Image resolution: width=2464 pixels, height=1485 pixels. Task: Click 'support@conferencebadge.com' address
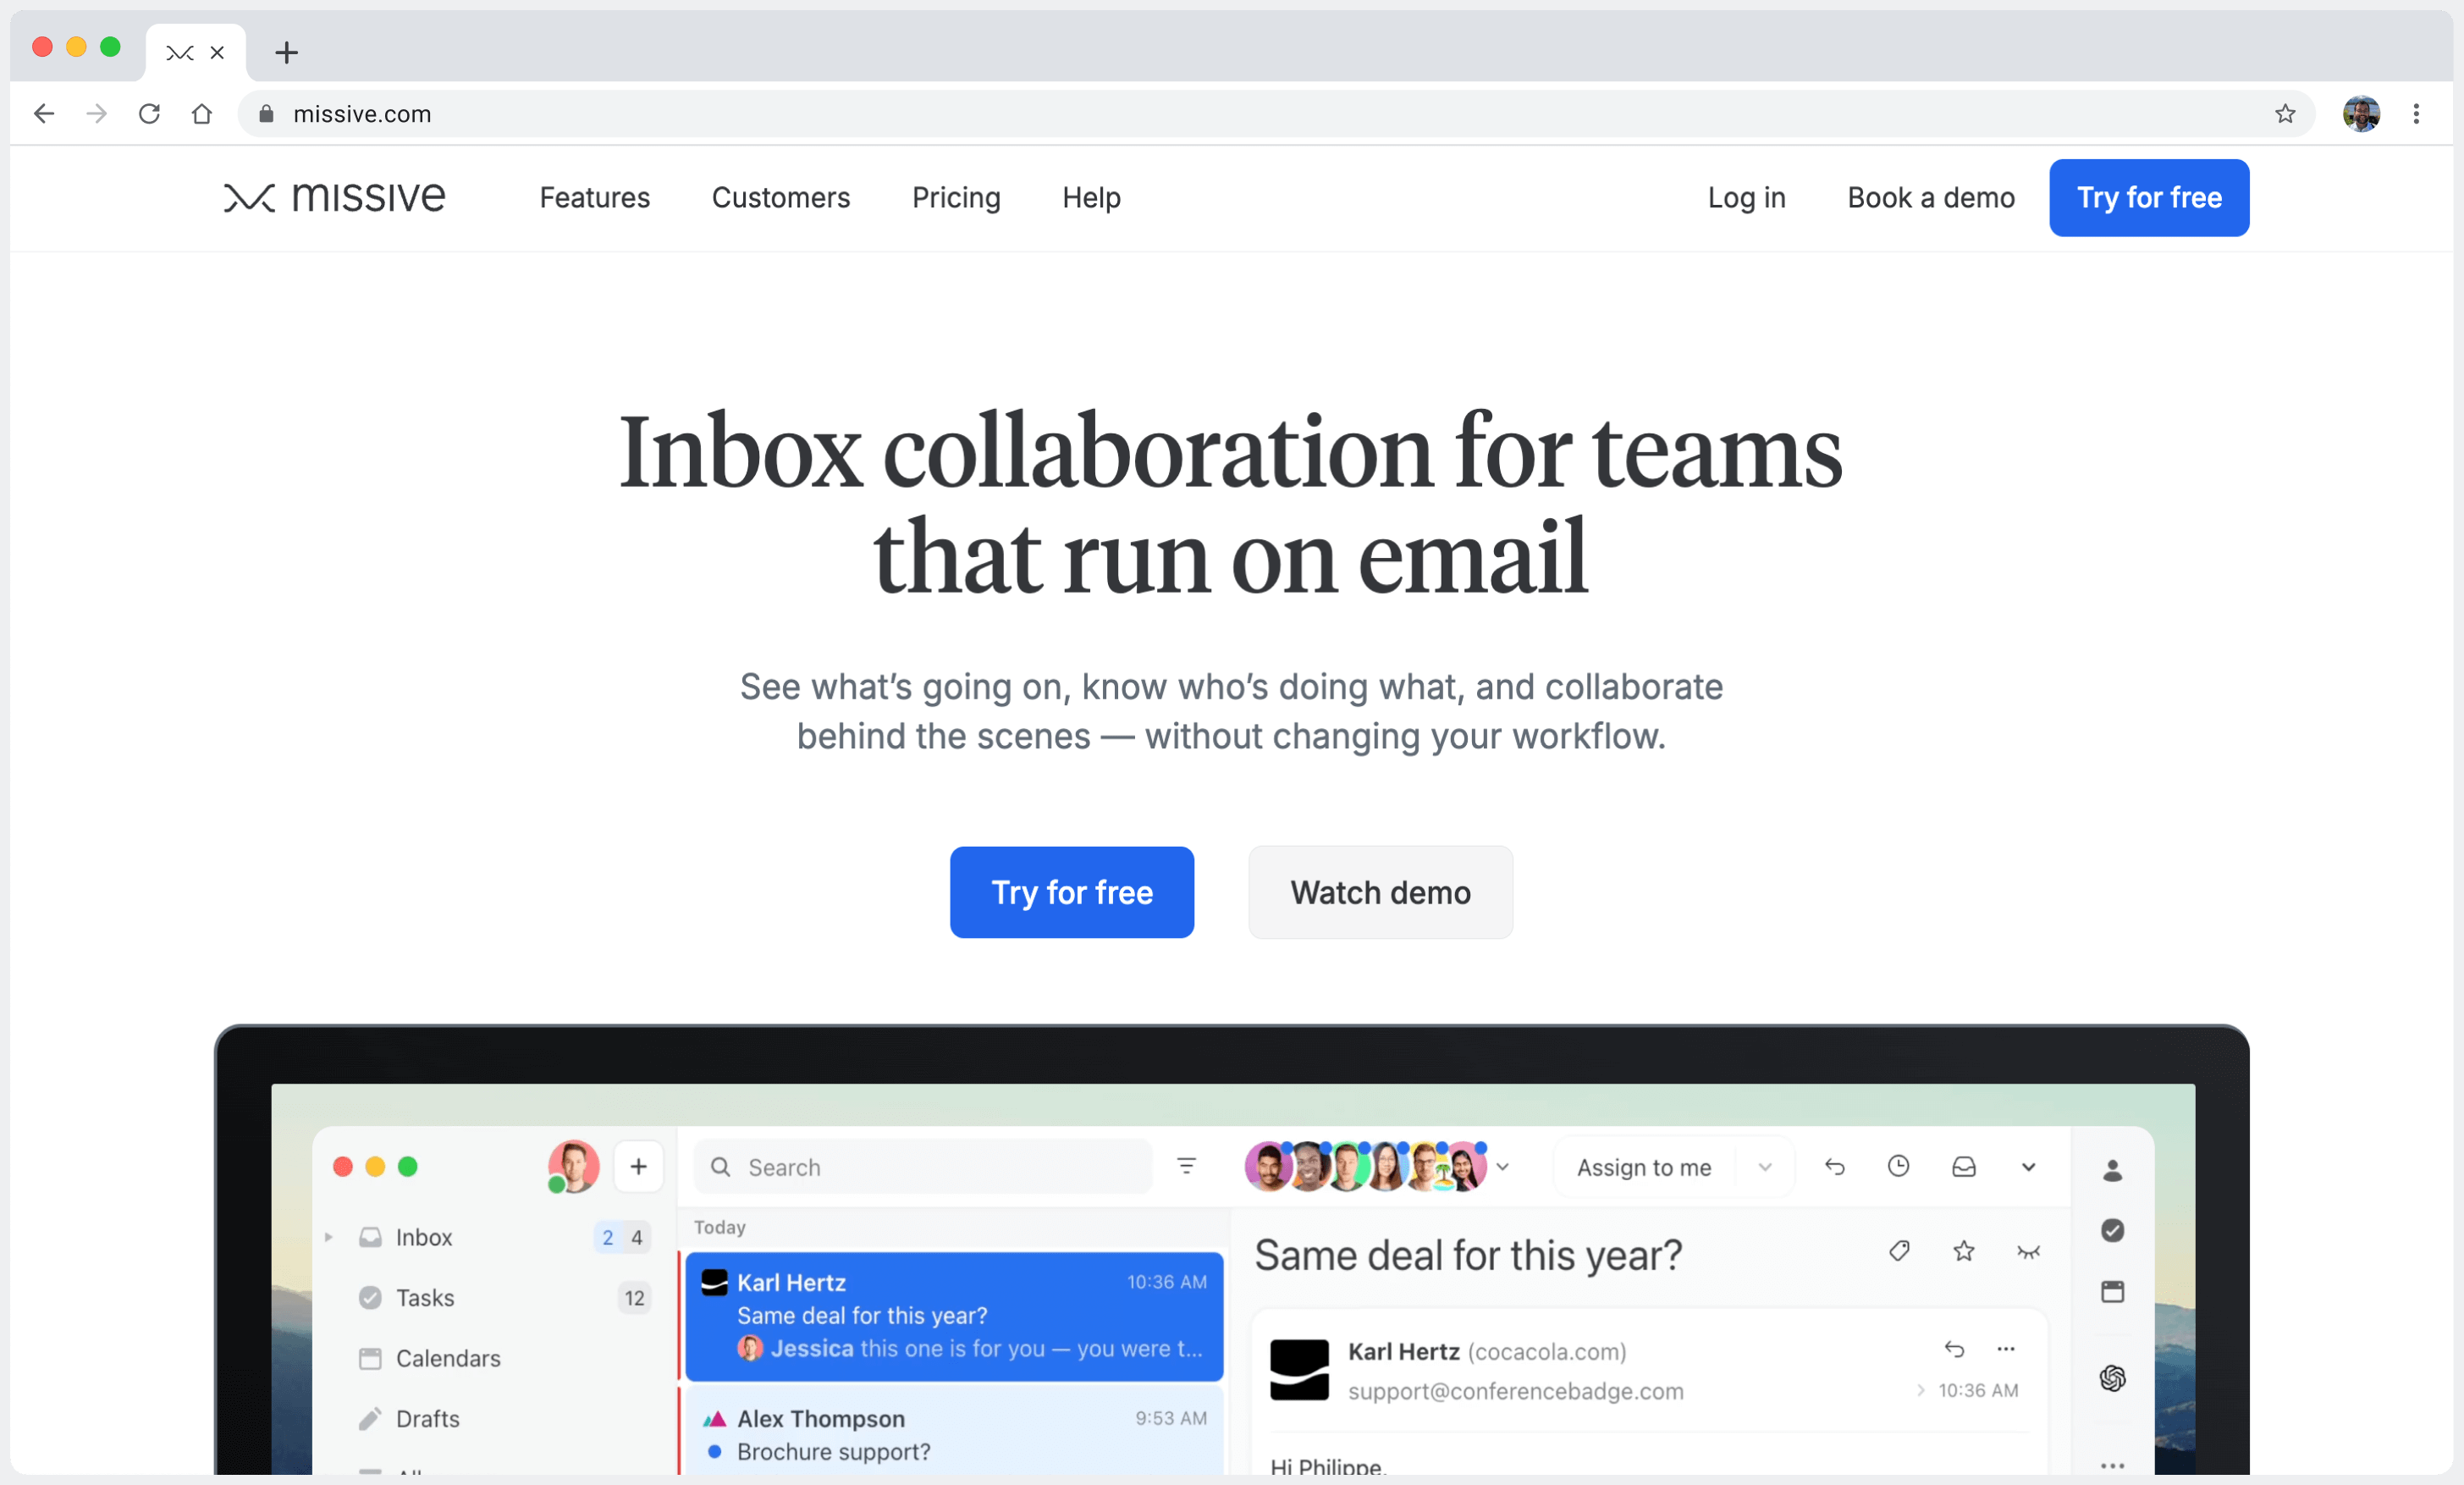[x=1515, y=1391]
